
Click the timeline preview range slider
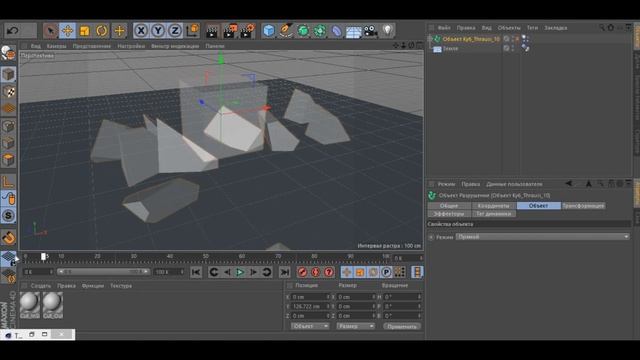click(103, 272)
